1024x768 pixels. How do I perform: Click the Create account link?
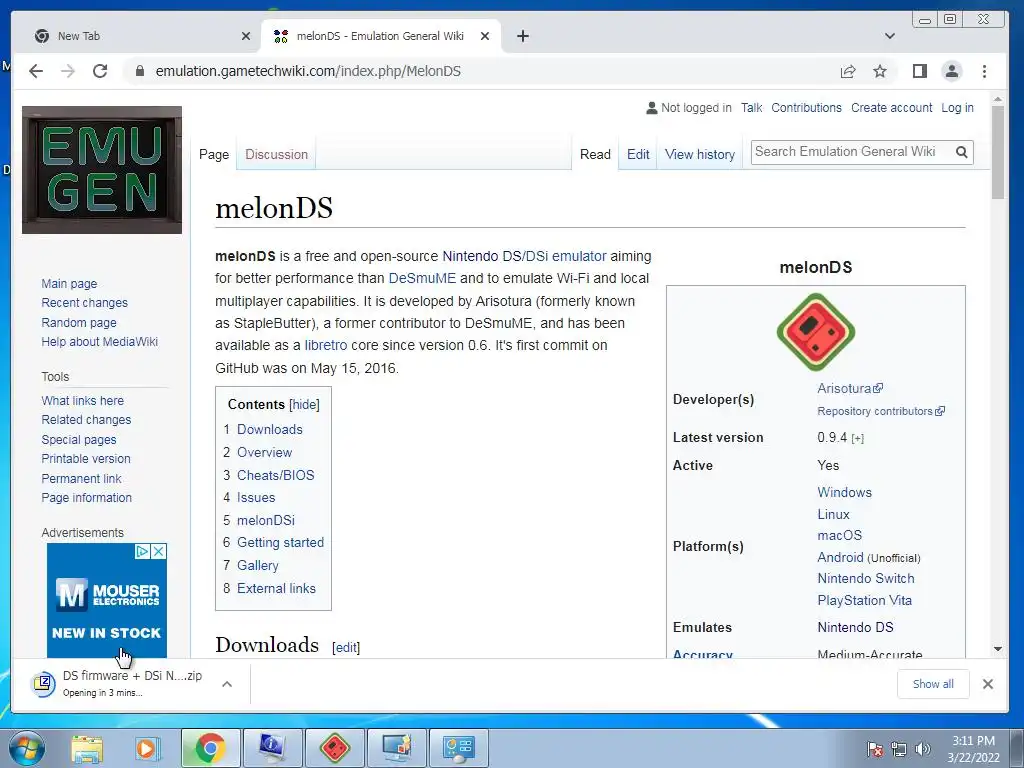(891, 108)
